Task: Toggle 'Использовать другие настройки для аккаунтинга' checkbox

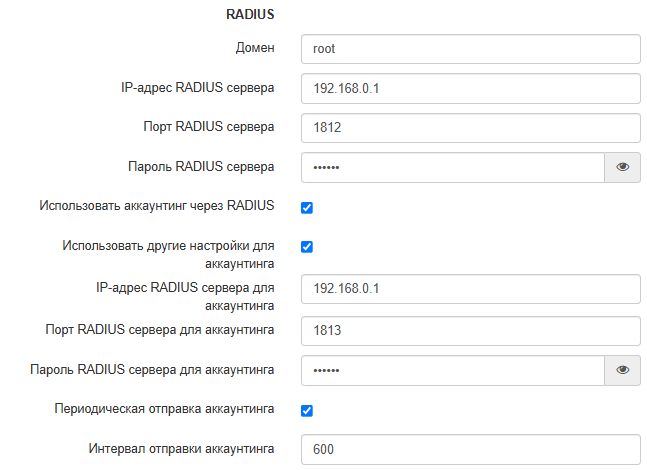Action: [x=307, y=247]
